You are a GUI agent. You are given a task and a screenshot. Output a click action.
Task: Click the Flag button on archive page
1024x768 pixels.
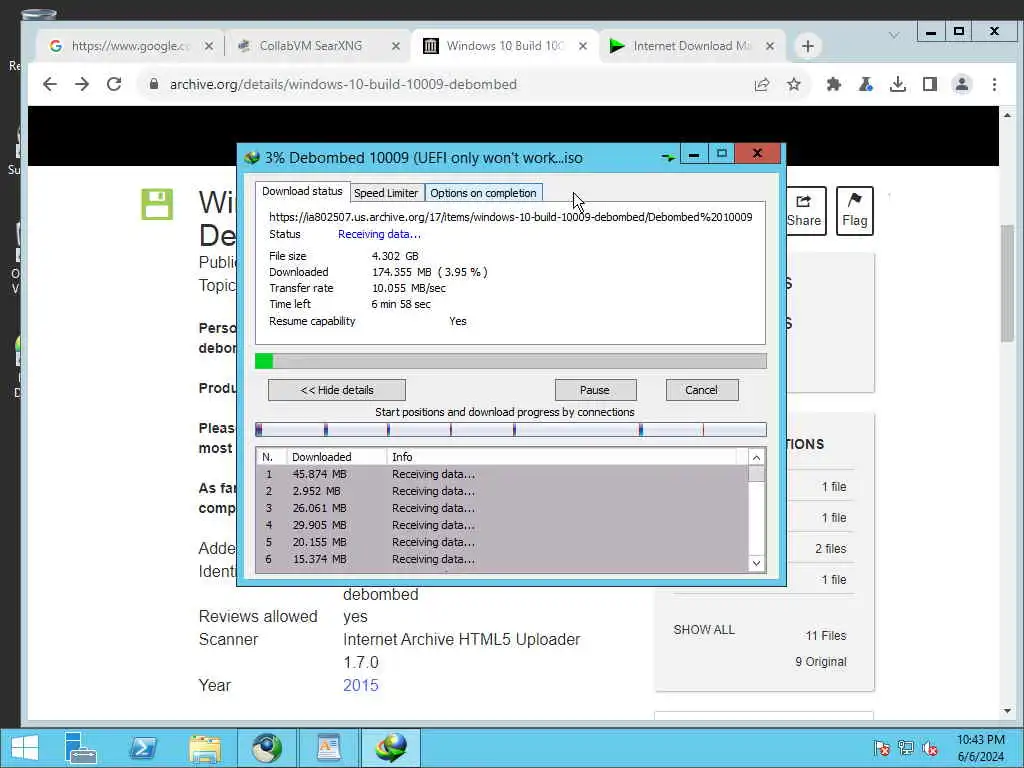click(855, 211)
